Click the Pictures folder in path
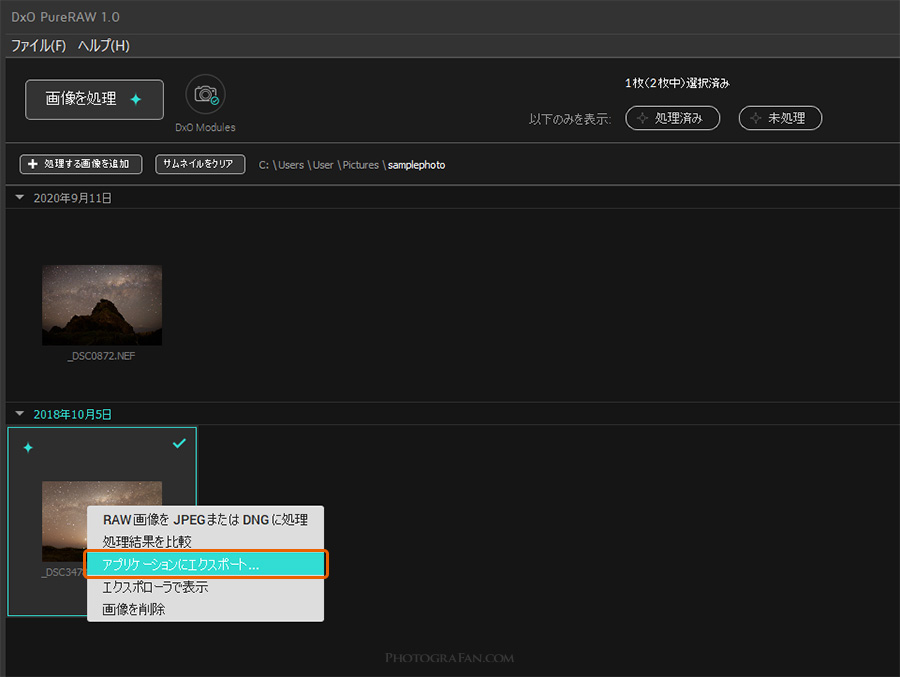 [x=360, y=165]
